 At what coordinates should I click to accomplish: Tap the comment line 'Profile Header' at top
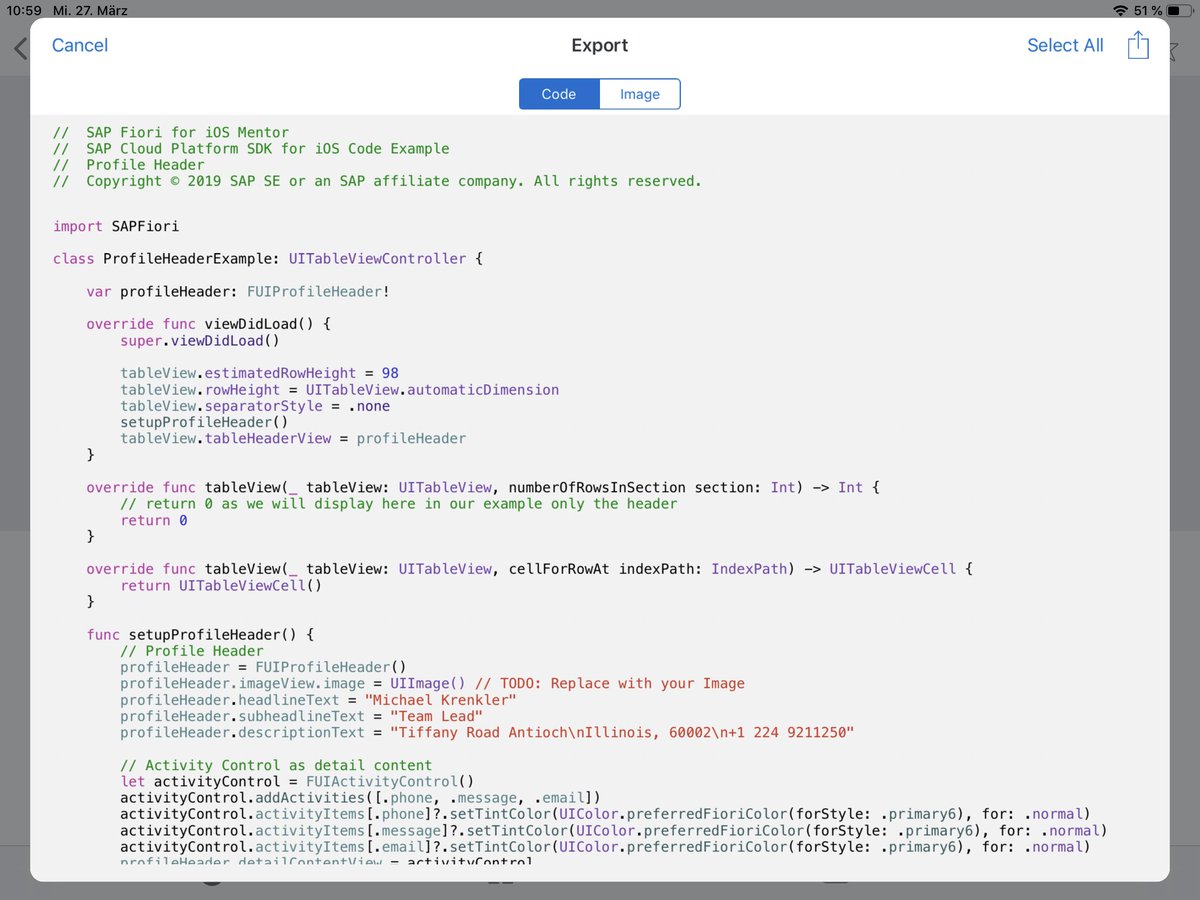tap(129, 165)
